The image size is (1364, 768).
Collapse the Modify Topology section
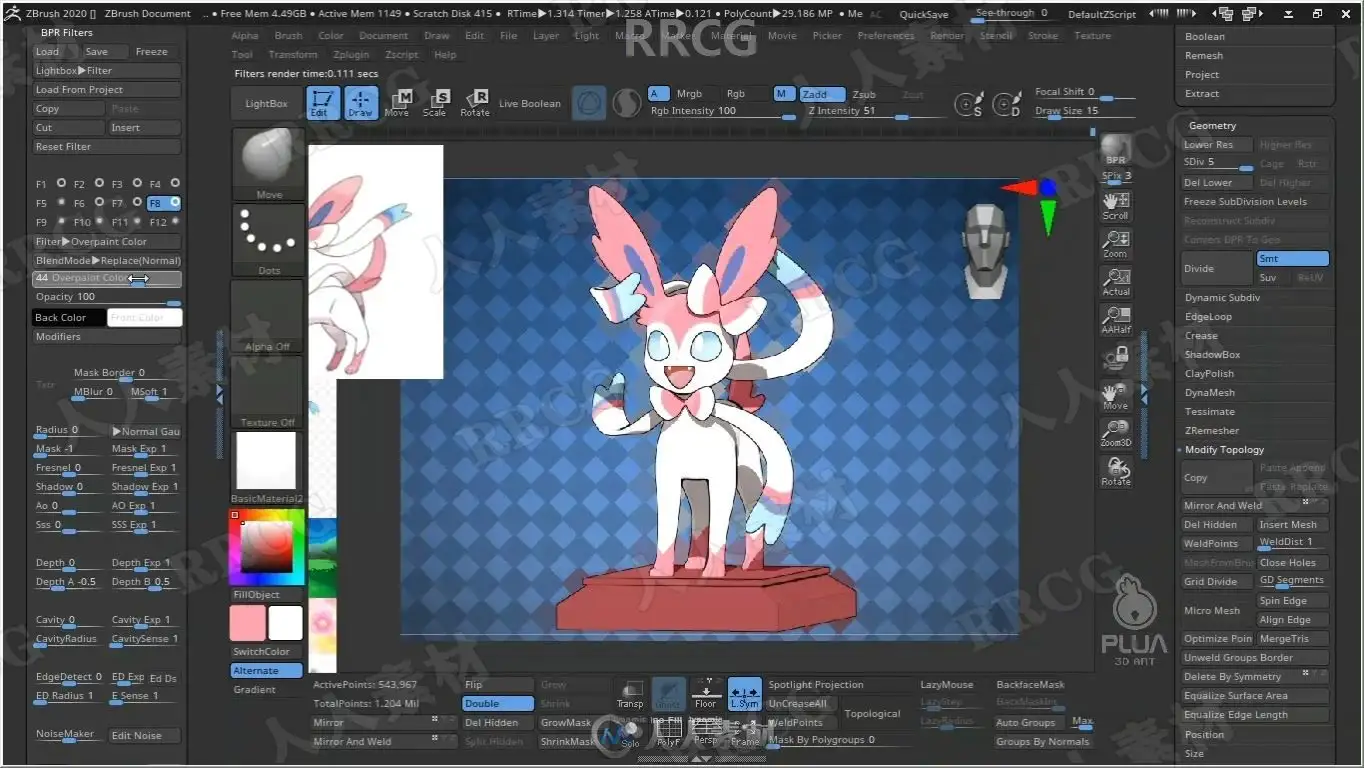pyautogui.click(x=1224, y=450)
